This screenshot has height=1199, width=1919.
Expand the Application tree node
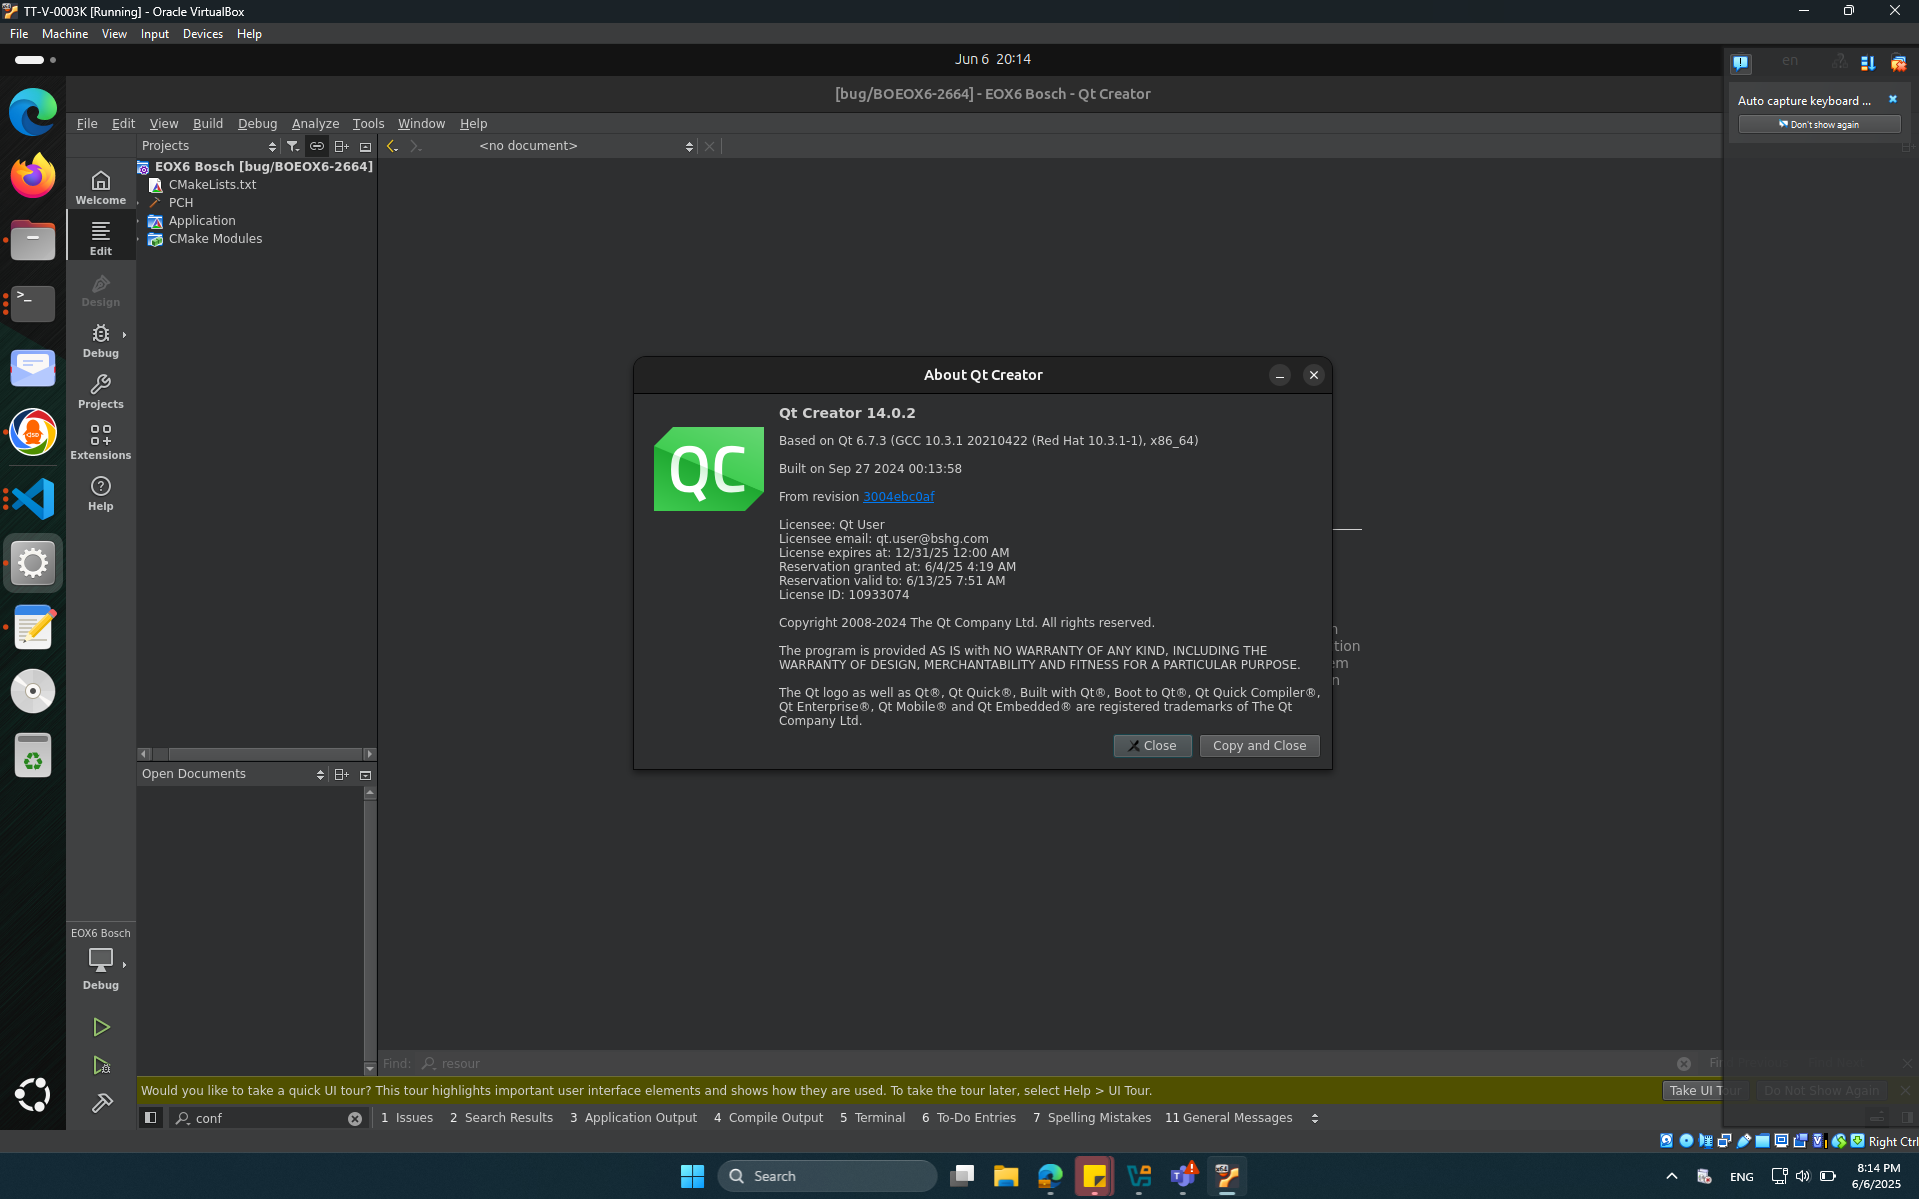click(140, 221)
